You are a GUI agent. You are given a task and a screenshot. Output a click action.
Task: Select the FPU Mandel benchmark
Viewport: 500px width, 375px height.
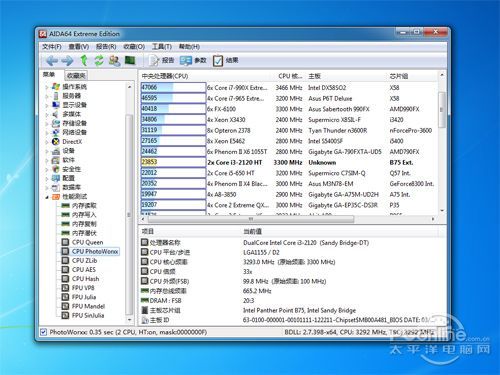pos(88,306)
